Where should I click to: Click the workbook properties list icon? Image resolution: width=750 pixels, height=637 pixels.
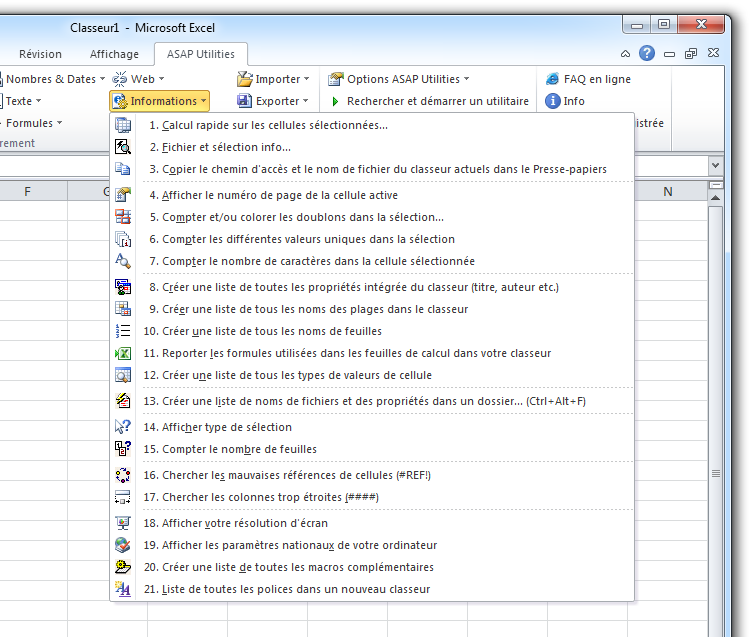[123, 287]
